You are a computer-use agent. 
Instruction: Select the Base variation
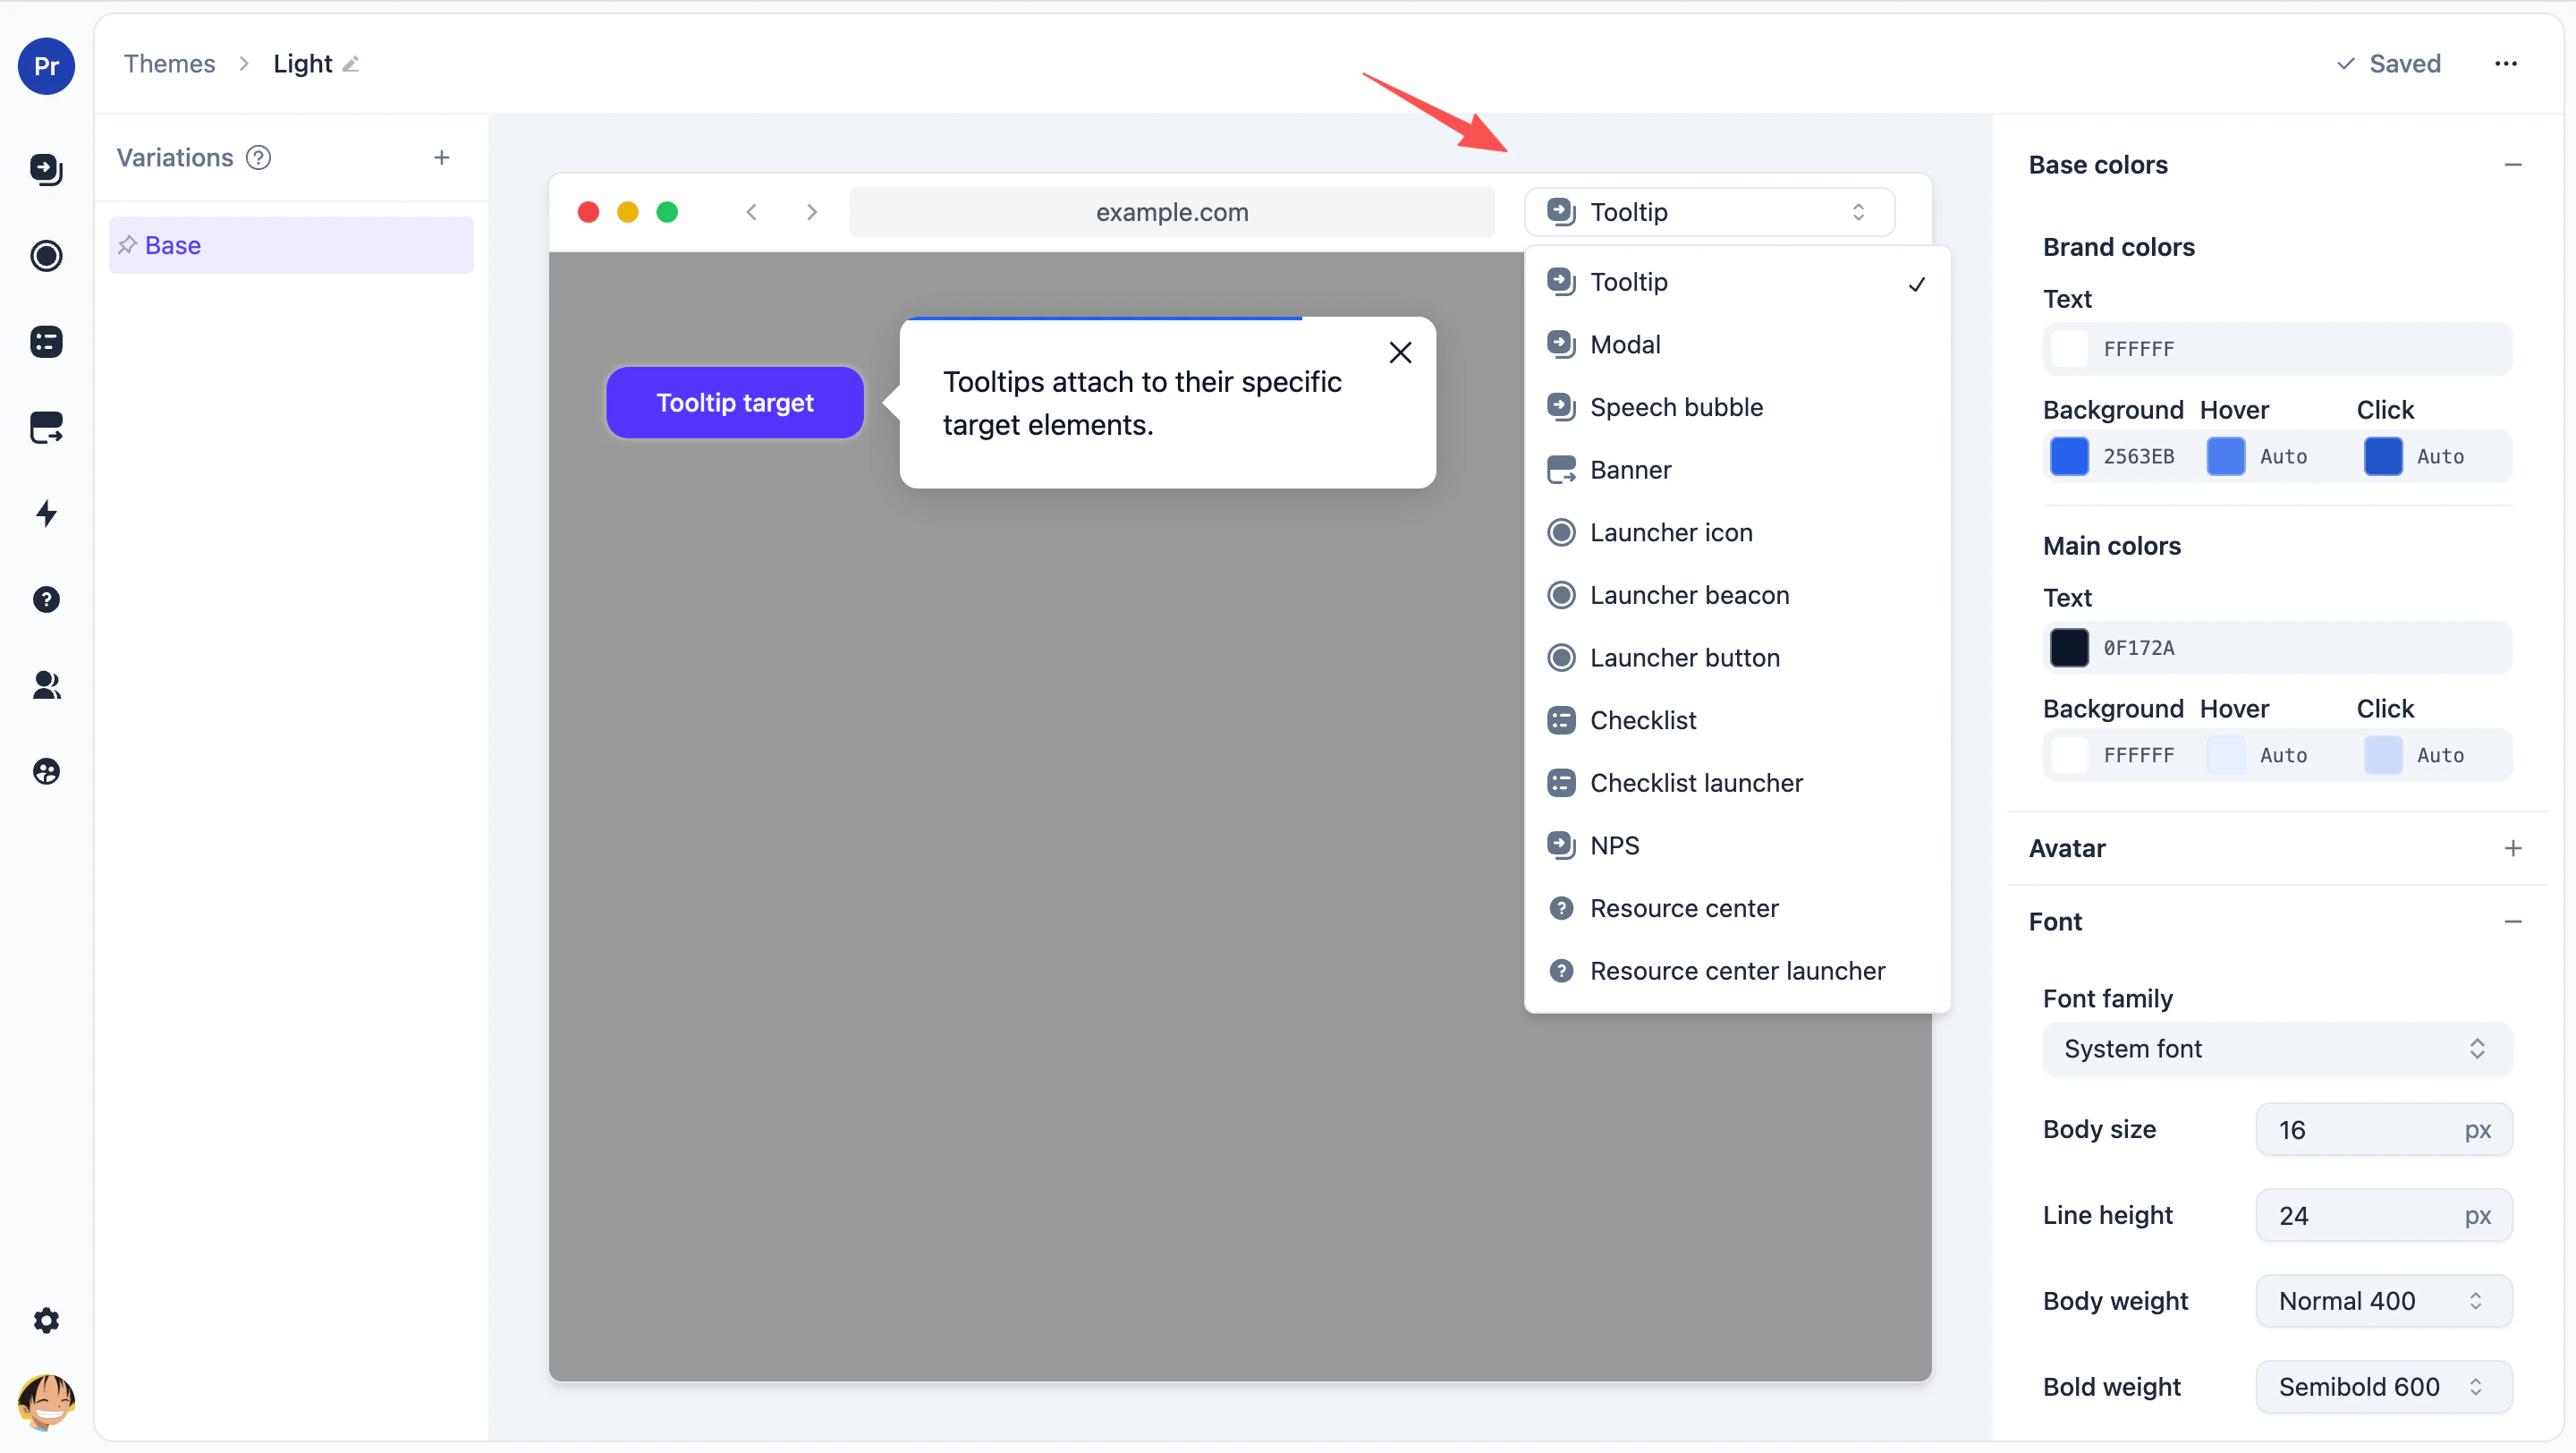pyautogui.click(x=291, y=245)
